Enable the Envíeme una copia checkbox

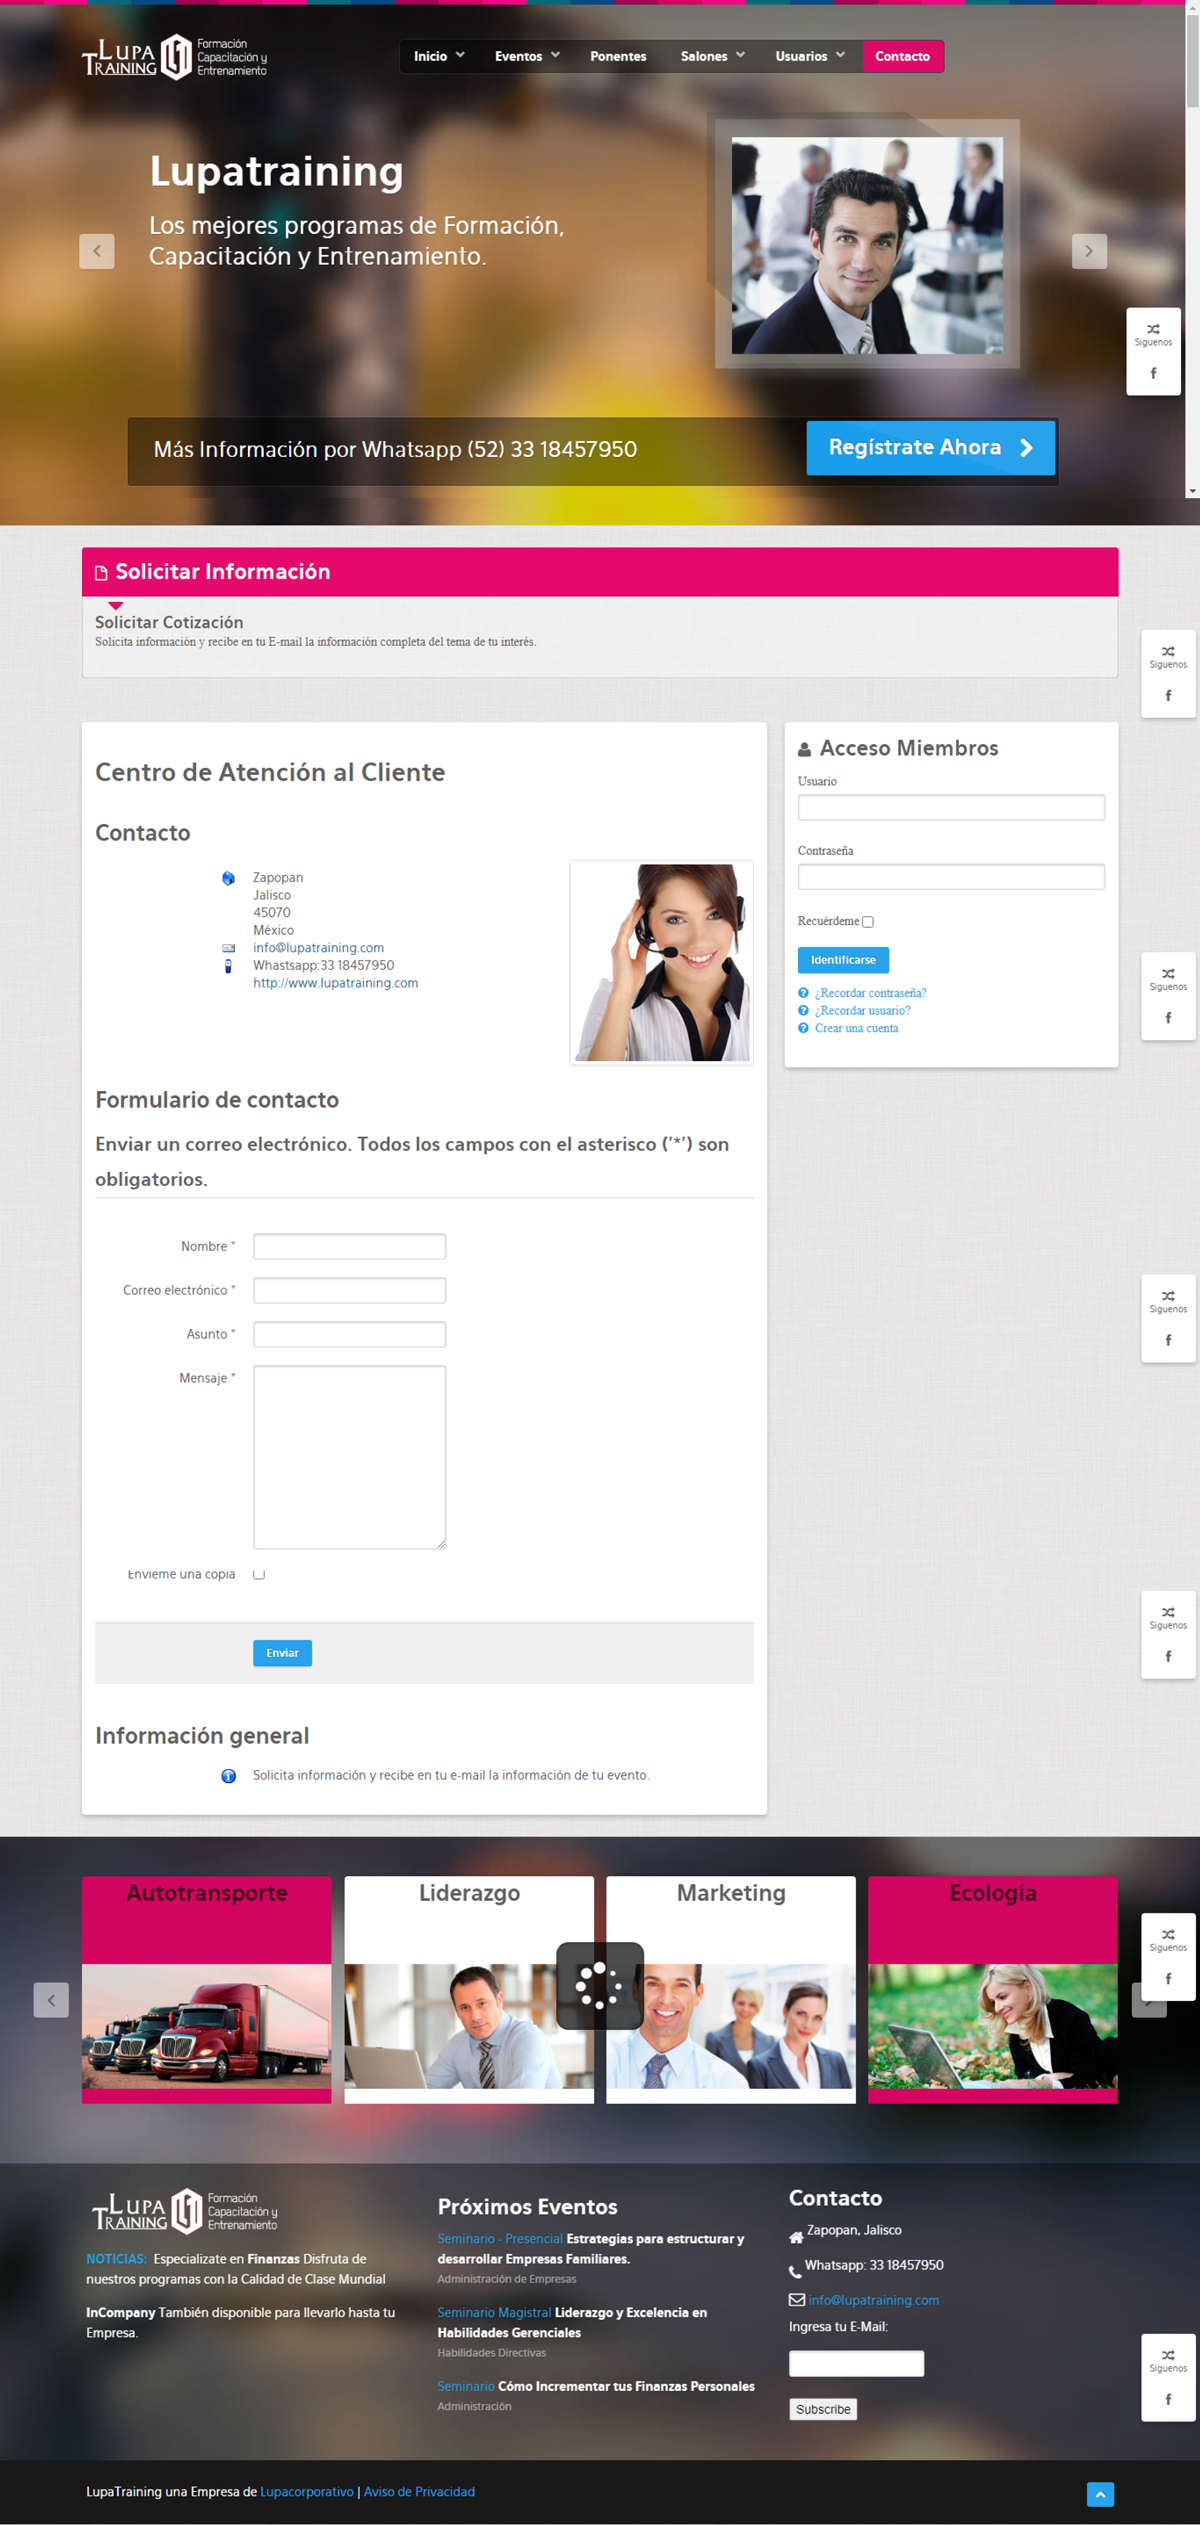[259, 1574]
